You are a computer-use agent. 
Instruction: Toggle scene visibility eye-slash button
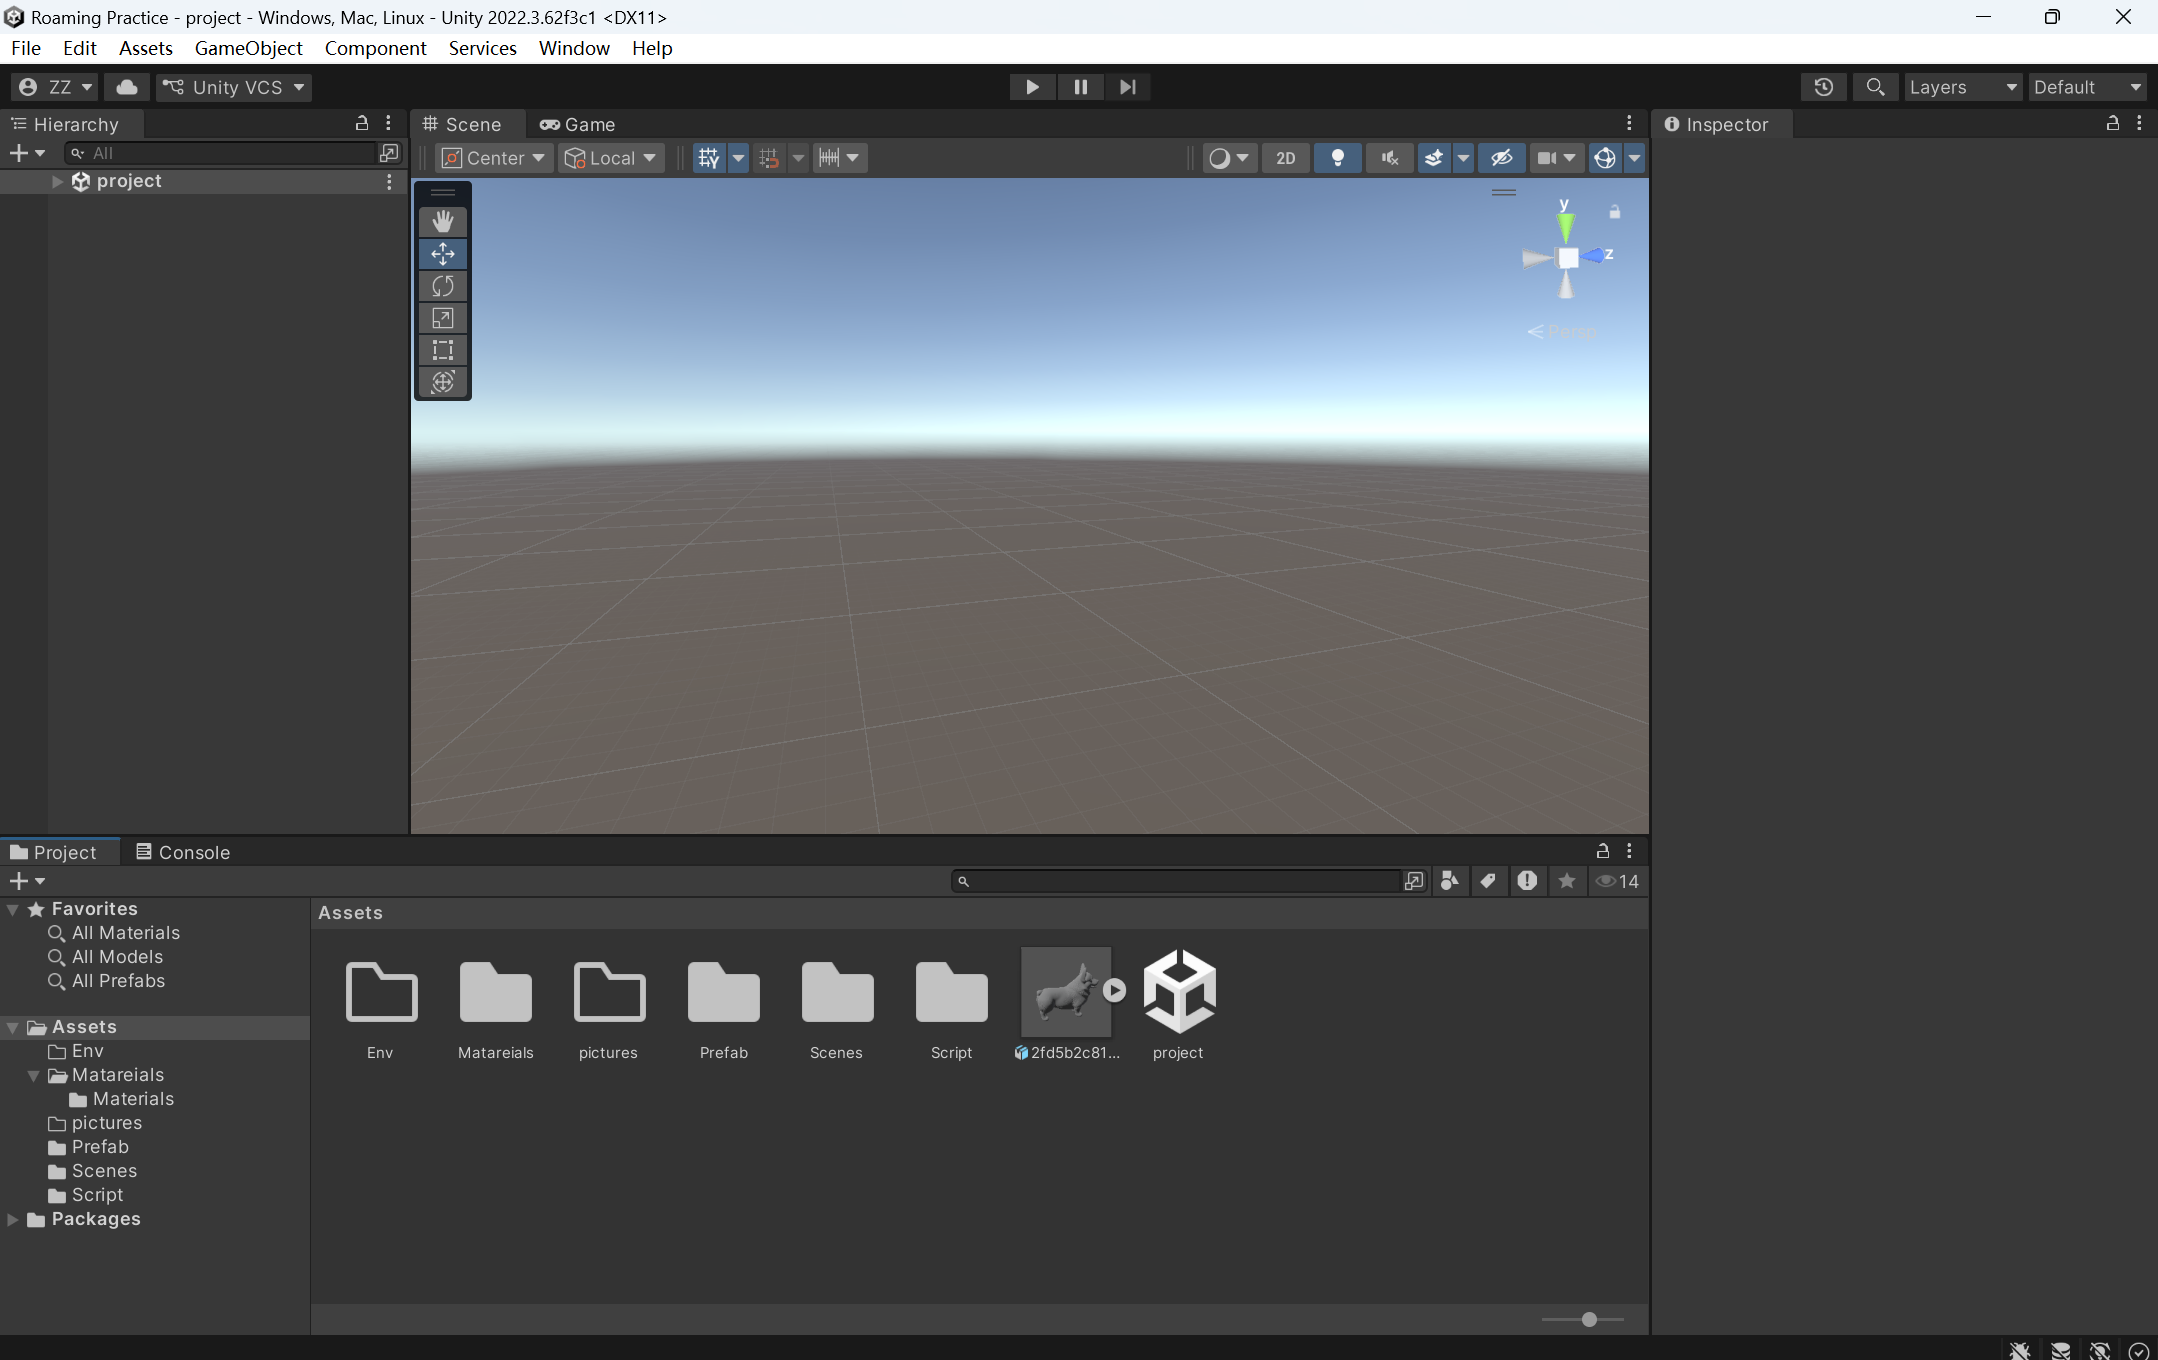(x=1502, y=158)
